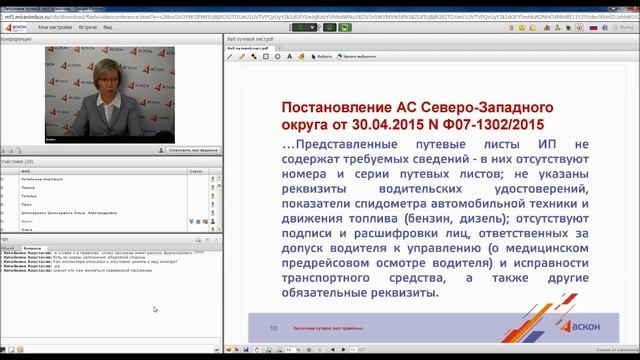Image resolution: width=640 pixels, height=360 pixels.
Task: Click the person icon in first participant row
Action: [x=213, y=179]
